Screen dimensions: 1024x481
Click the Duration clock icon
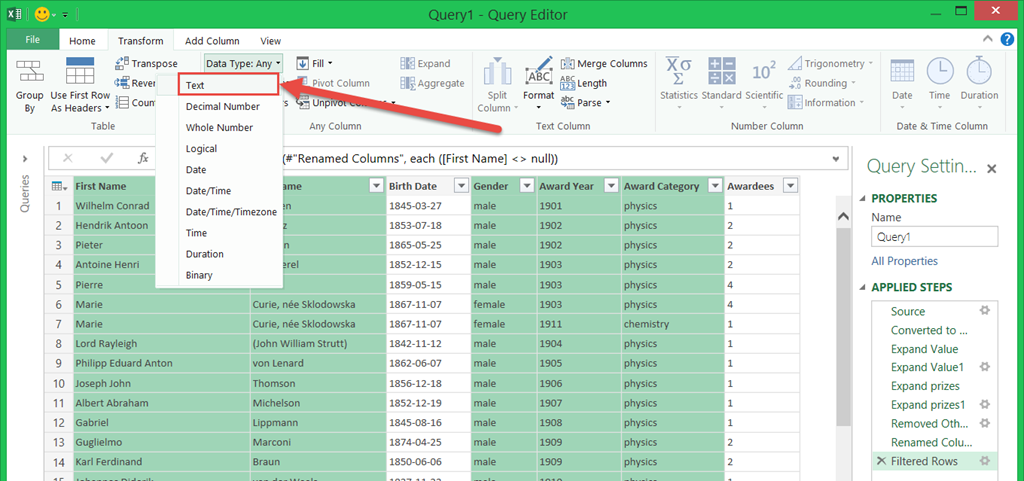pyautogui.click(x=978, y=71)
